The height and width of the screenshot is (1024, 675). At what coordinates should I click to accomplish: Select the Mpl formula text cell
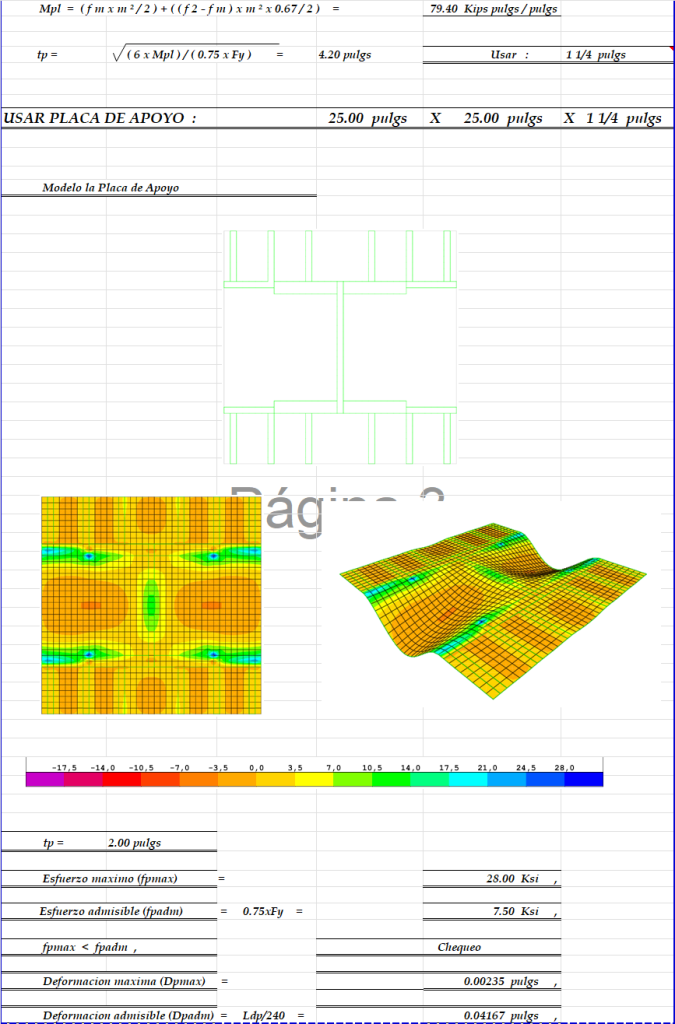click(180, 9)
